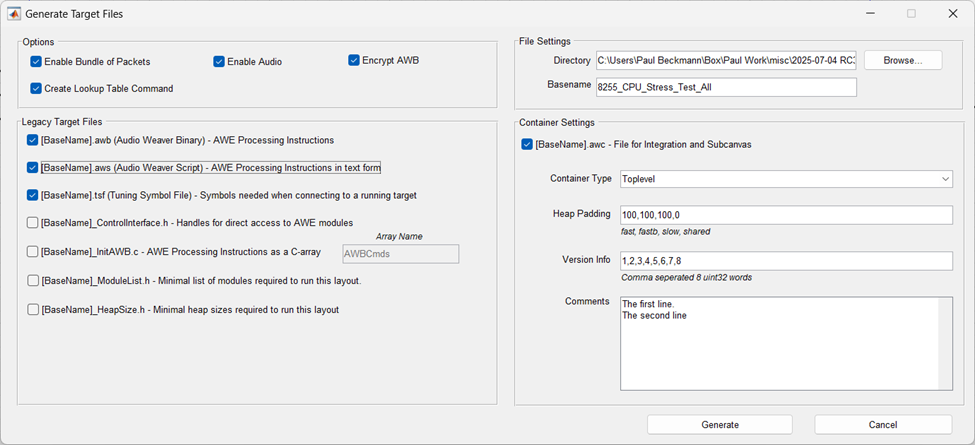Screen dimensions: 975x445
Task: Uncheck the Enable Audio option
Action: point(219,62)
